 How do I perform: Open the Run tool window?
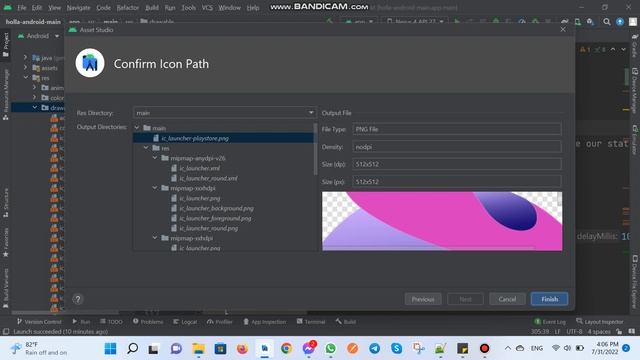click(x=81, y=322)
